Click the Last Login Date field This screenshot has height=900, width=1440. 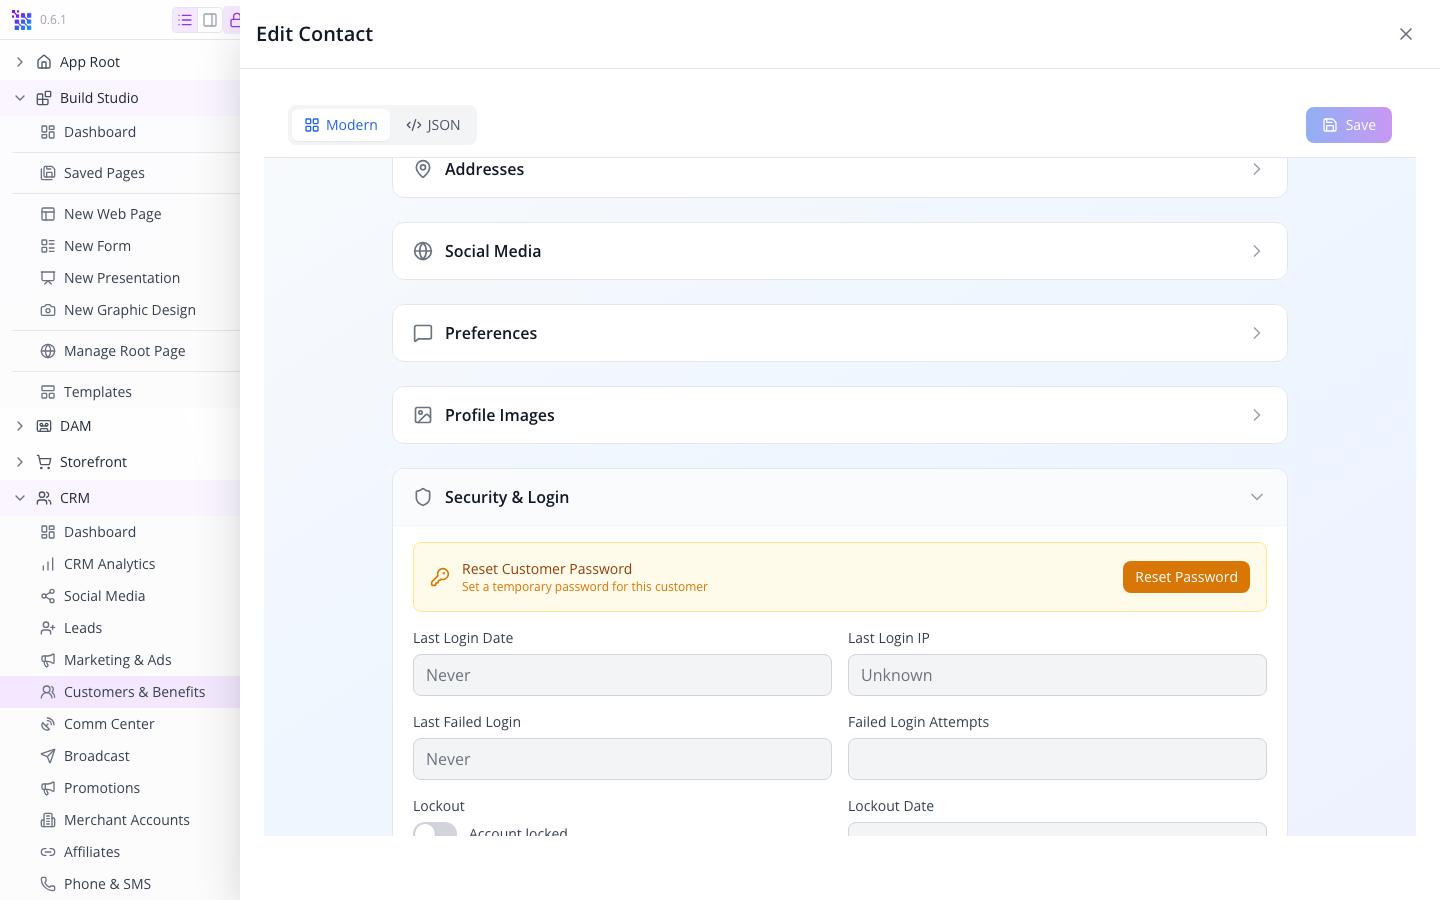[622, 675]
